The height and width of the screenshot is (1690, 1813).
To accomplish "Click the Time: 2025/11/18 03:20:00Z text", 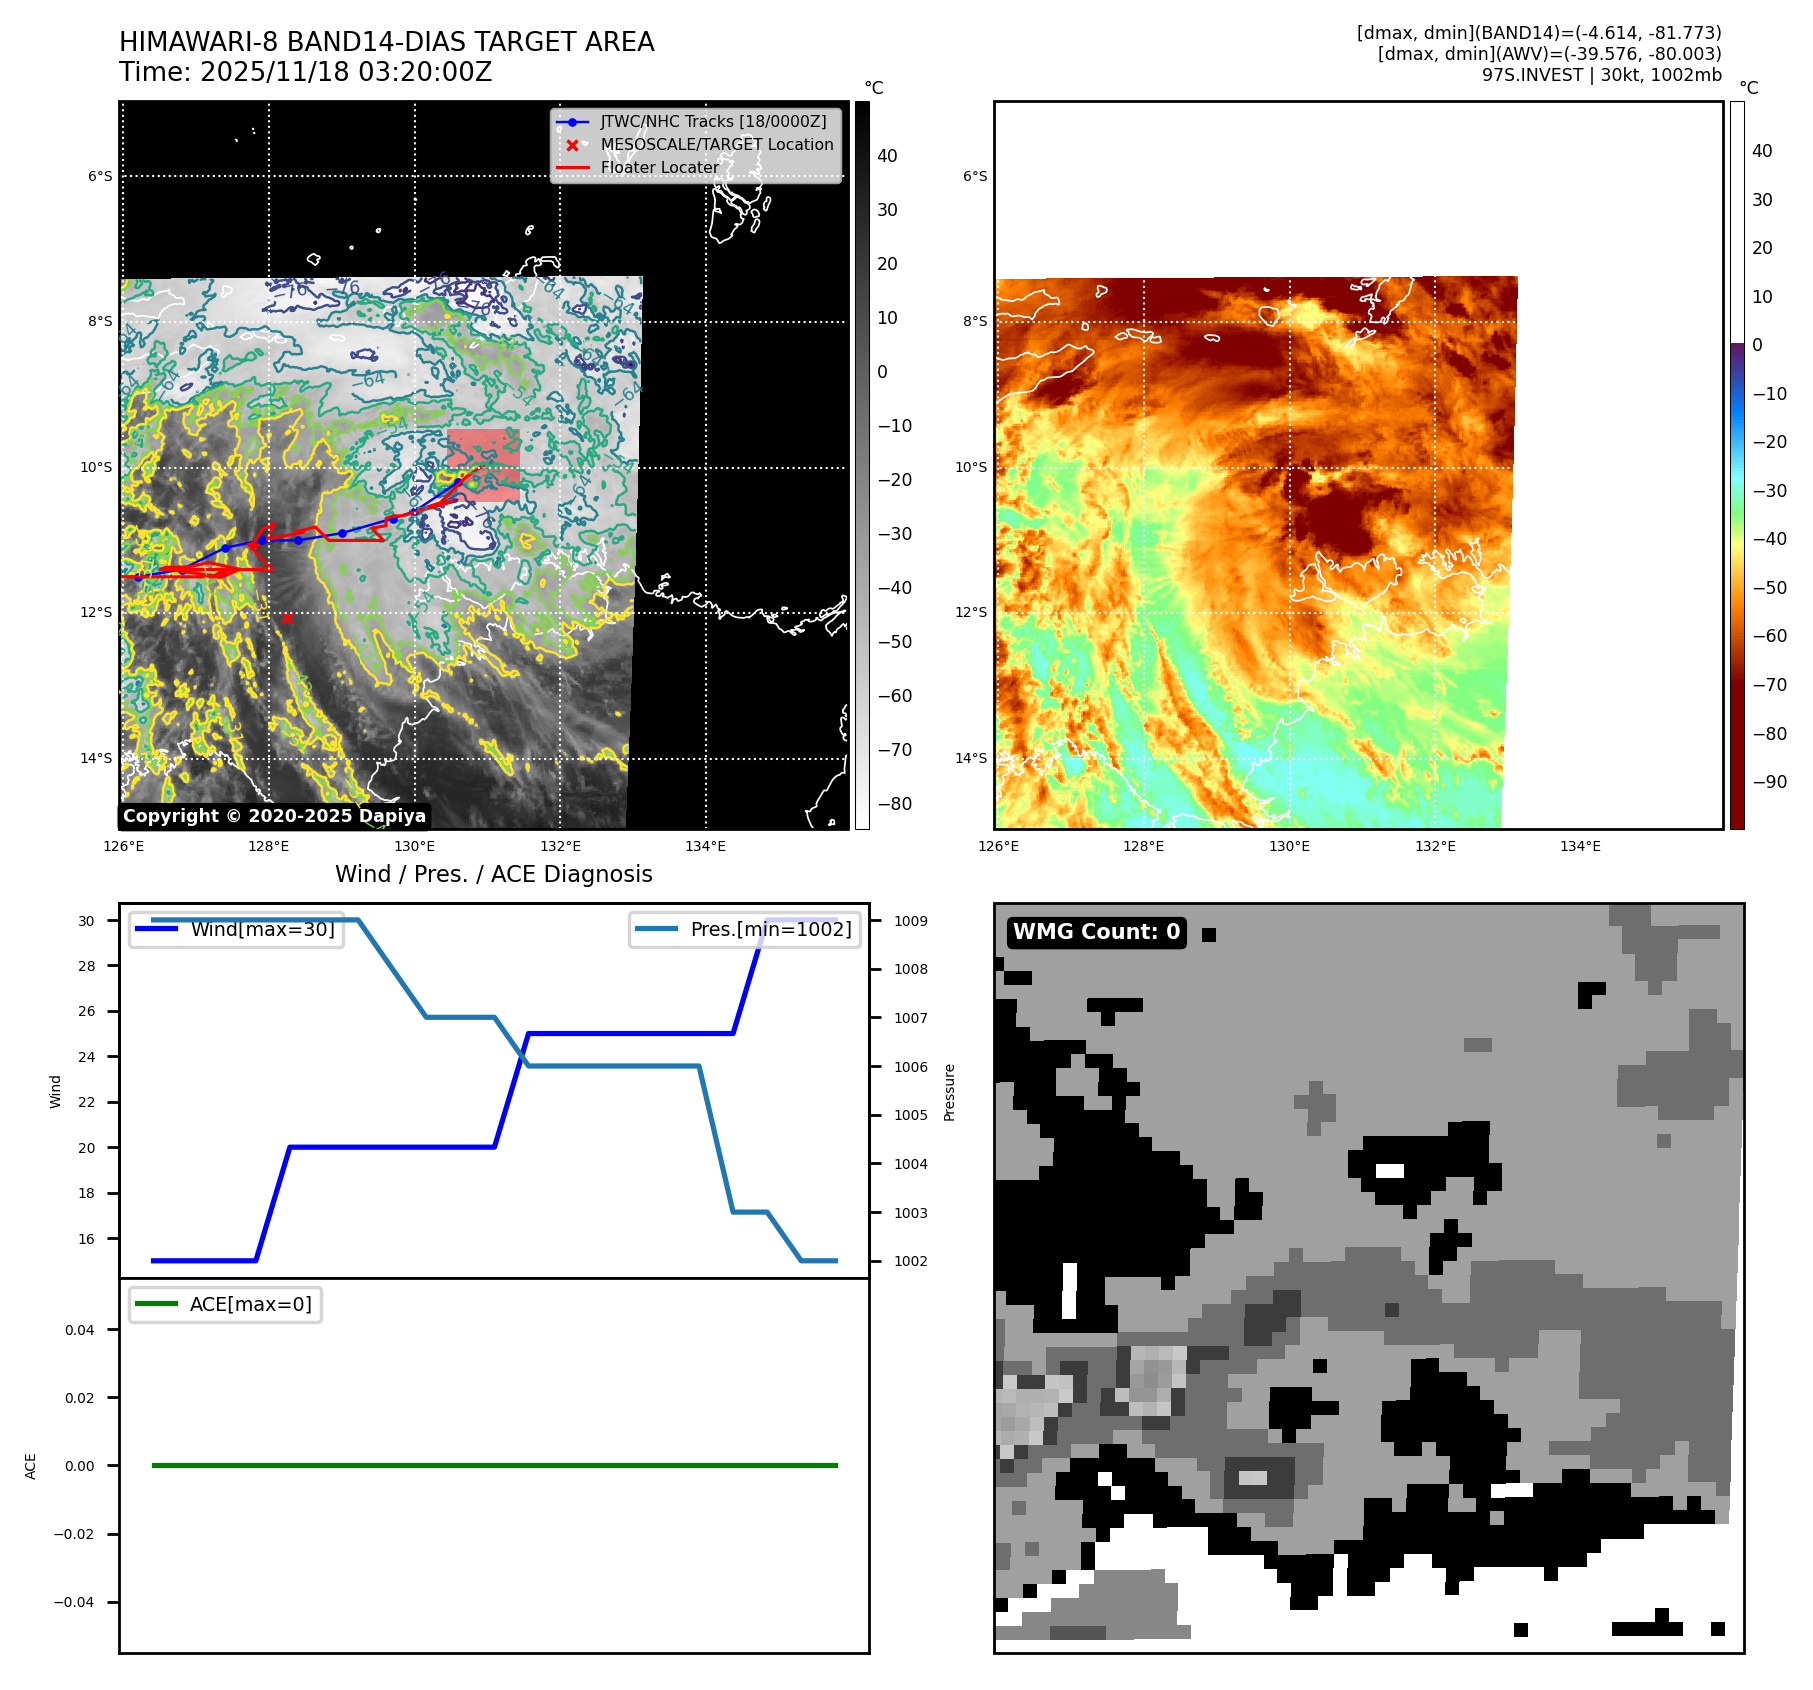I will tap(305, 72).
